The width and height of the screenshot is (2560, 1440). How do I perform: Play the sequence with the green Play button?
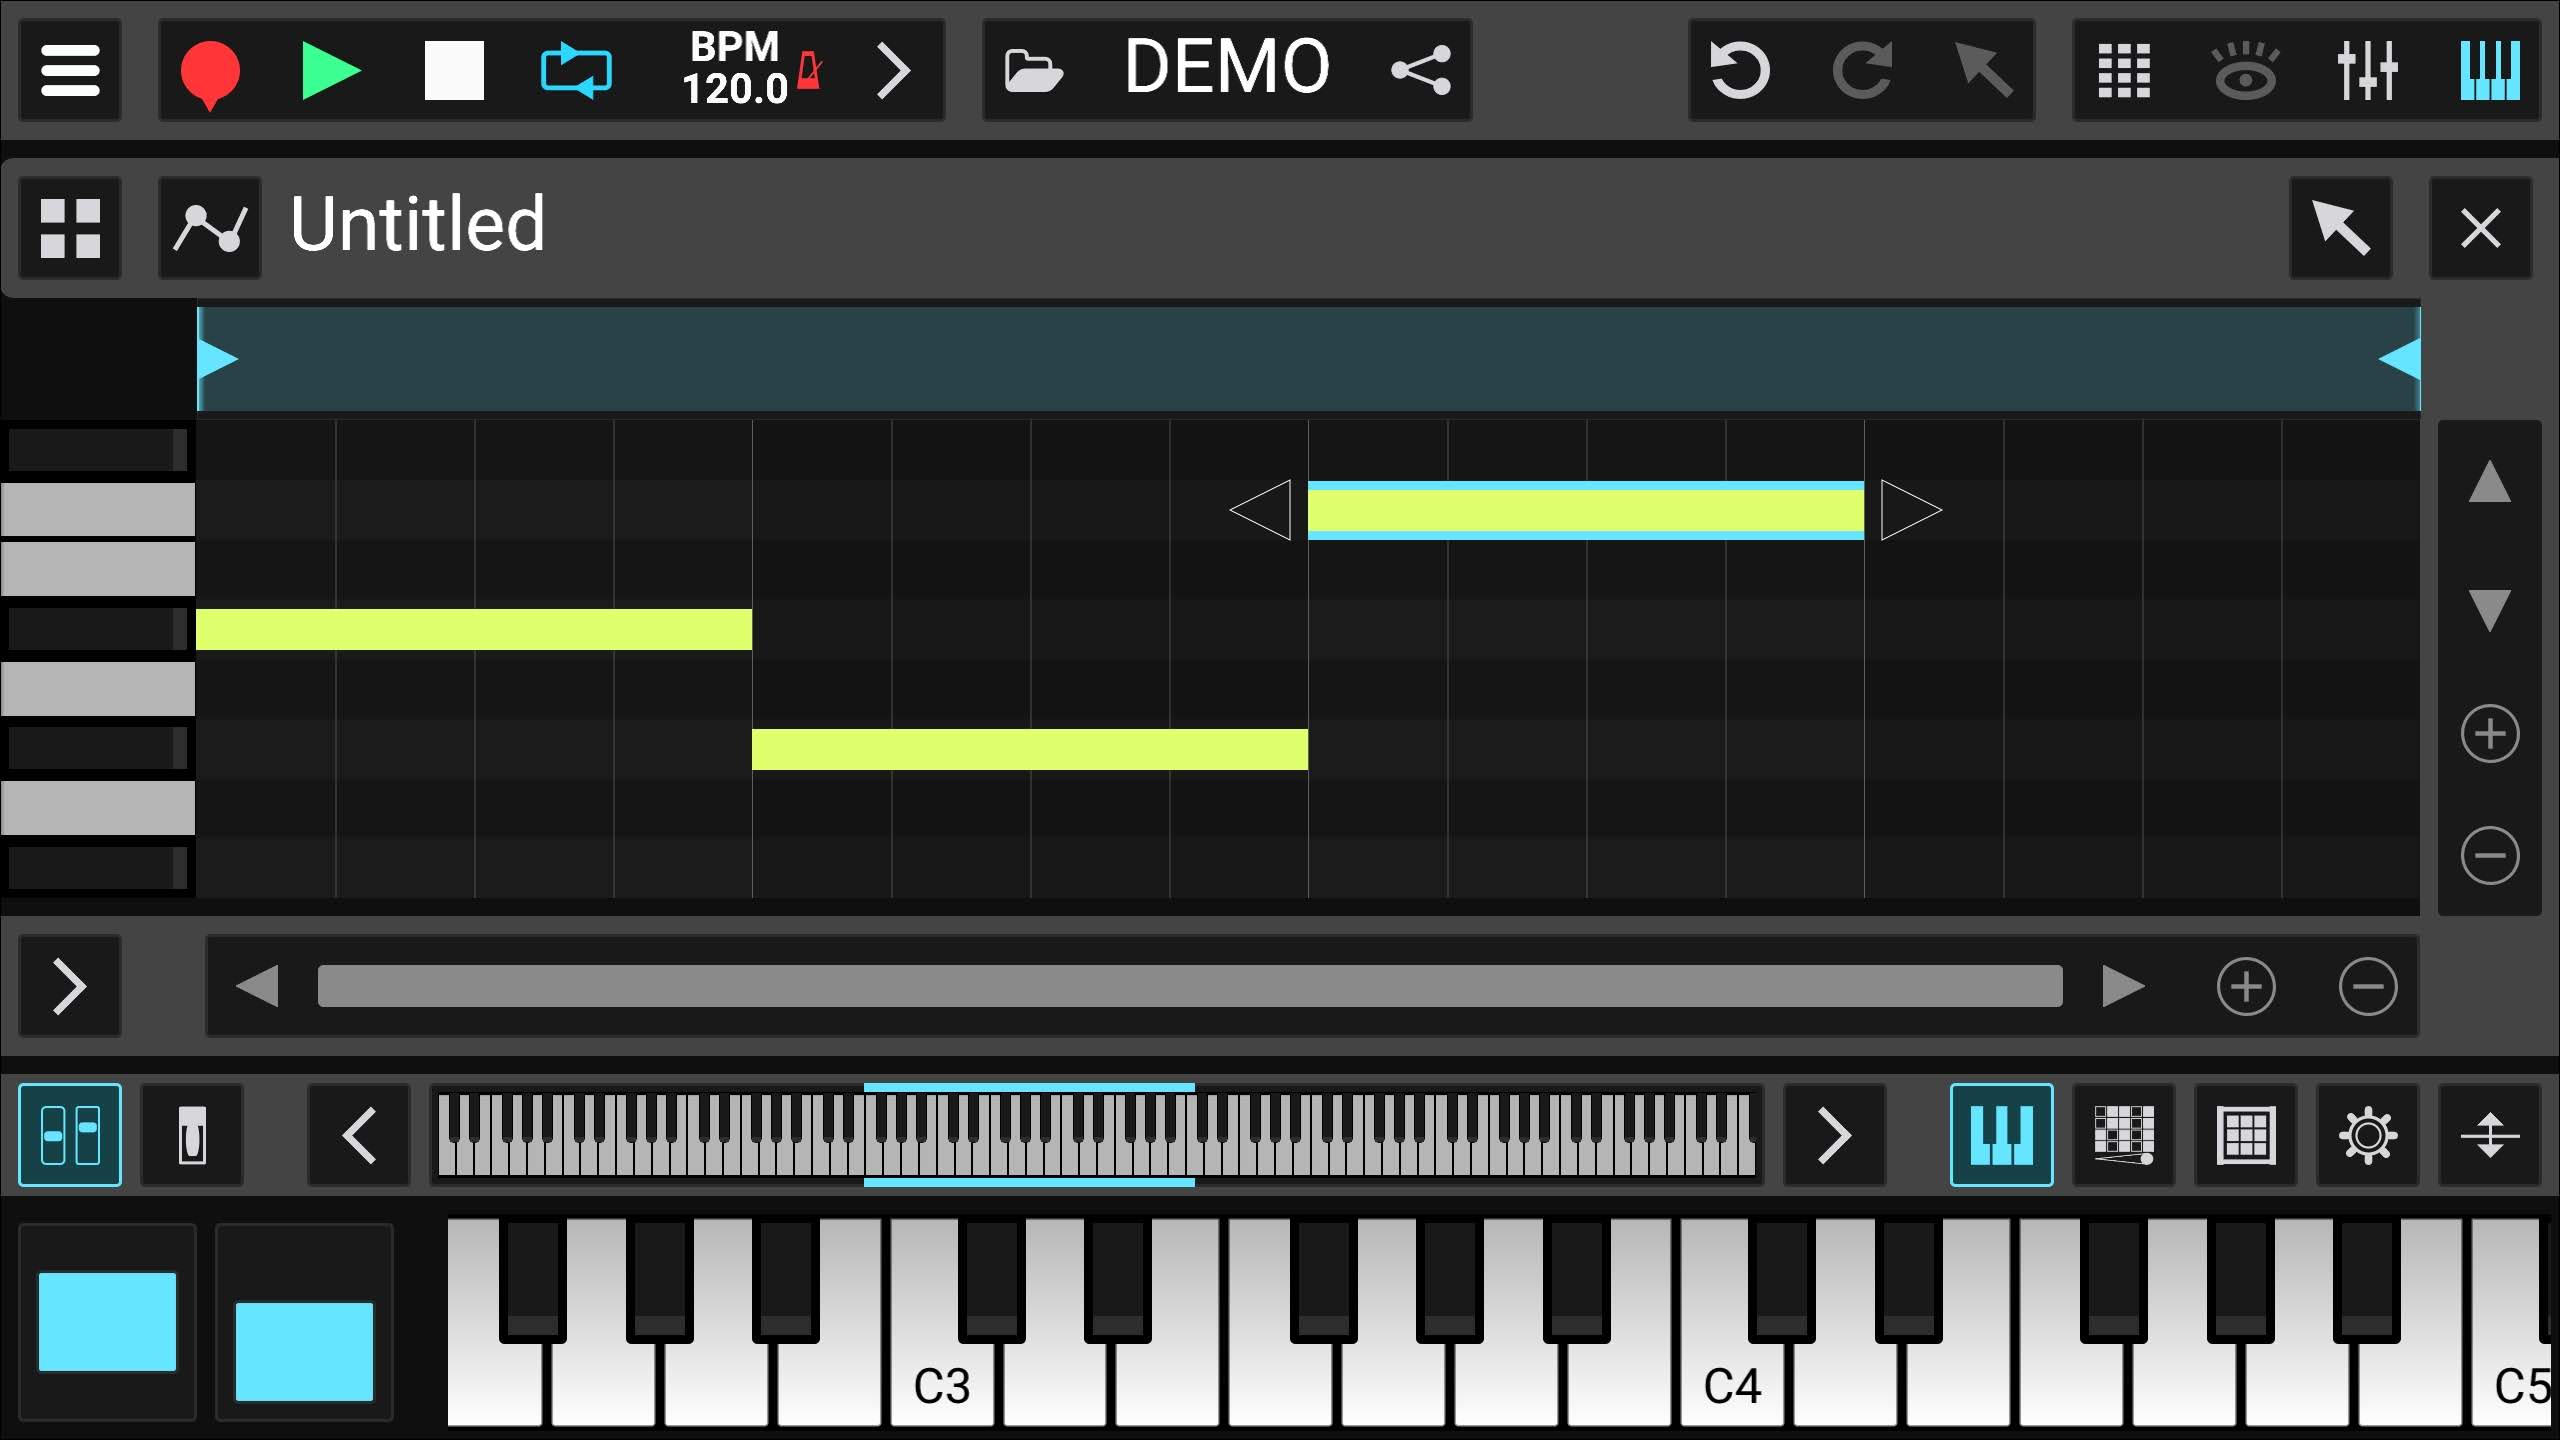click(x=331, y=70)
